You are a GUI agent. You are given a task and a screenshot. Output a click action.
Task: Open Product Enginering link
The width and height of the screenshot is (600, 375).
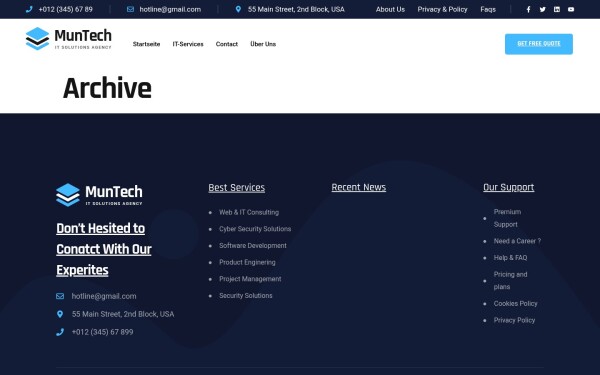247,262
